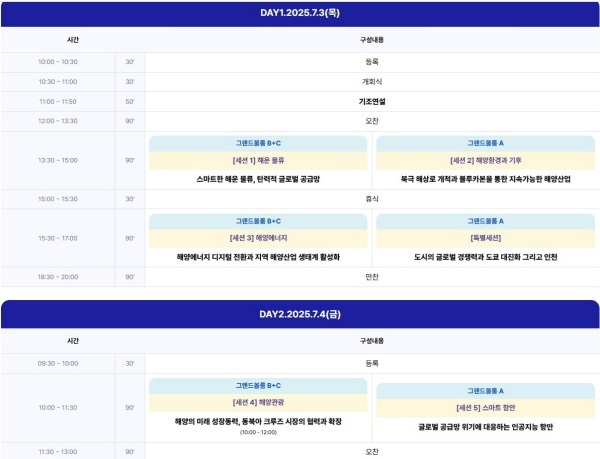Click the 그랜드볼룸 A label above 세션 5
The height and width of the screenshot is (459, 600).
click(x=485, y=390)
